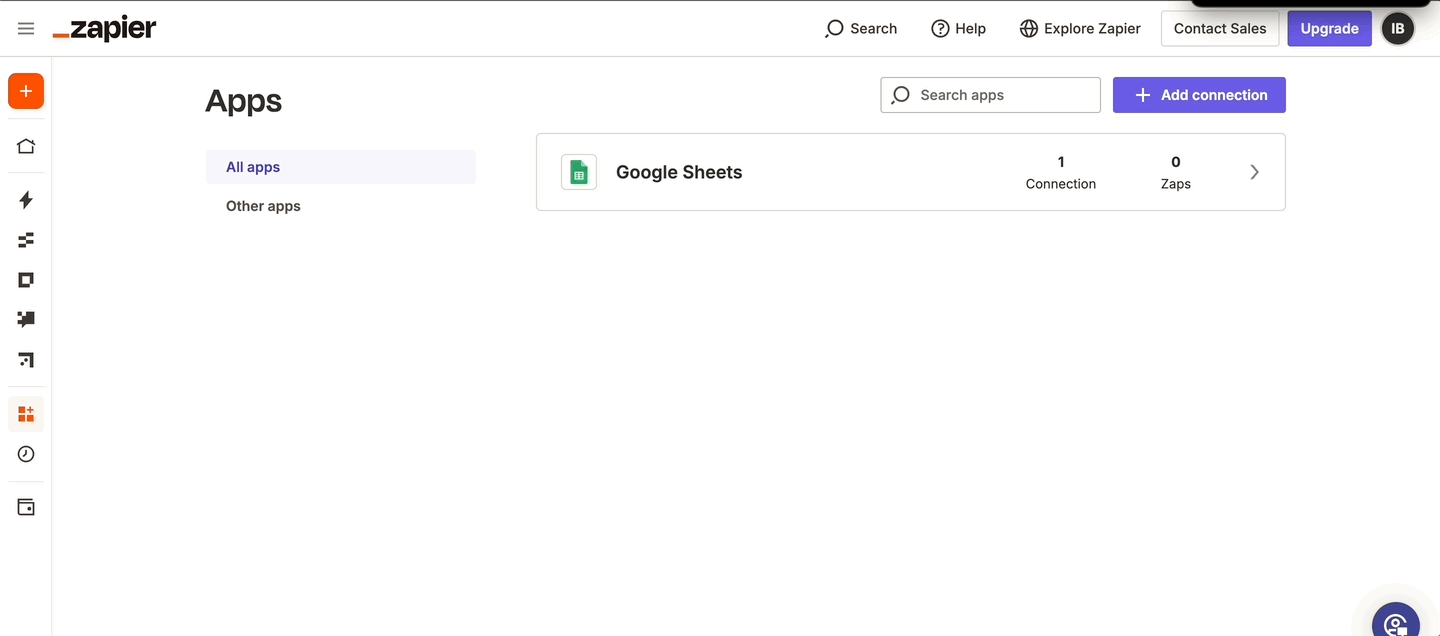1440x636 pixels.
Task: Open the IB account avatar menu
Action: click(1397, 29)
